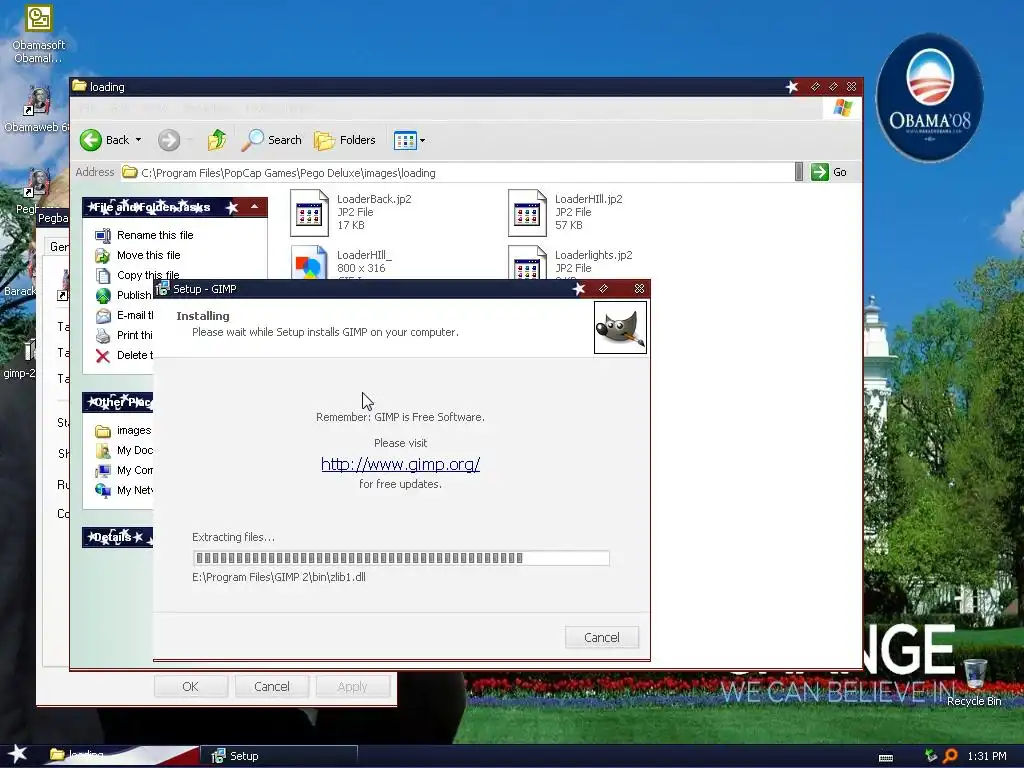Screen dimensions: 1024x768
Task: Toggle the Folders pane button
Action: coord(345,140)
